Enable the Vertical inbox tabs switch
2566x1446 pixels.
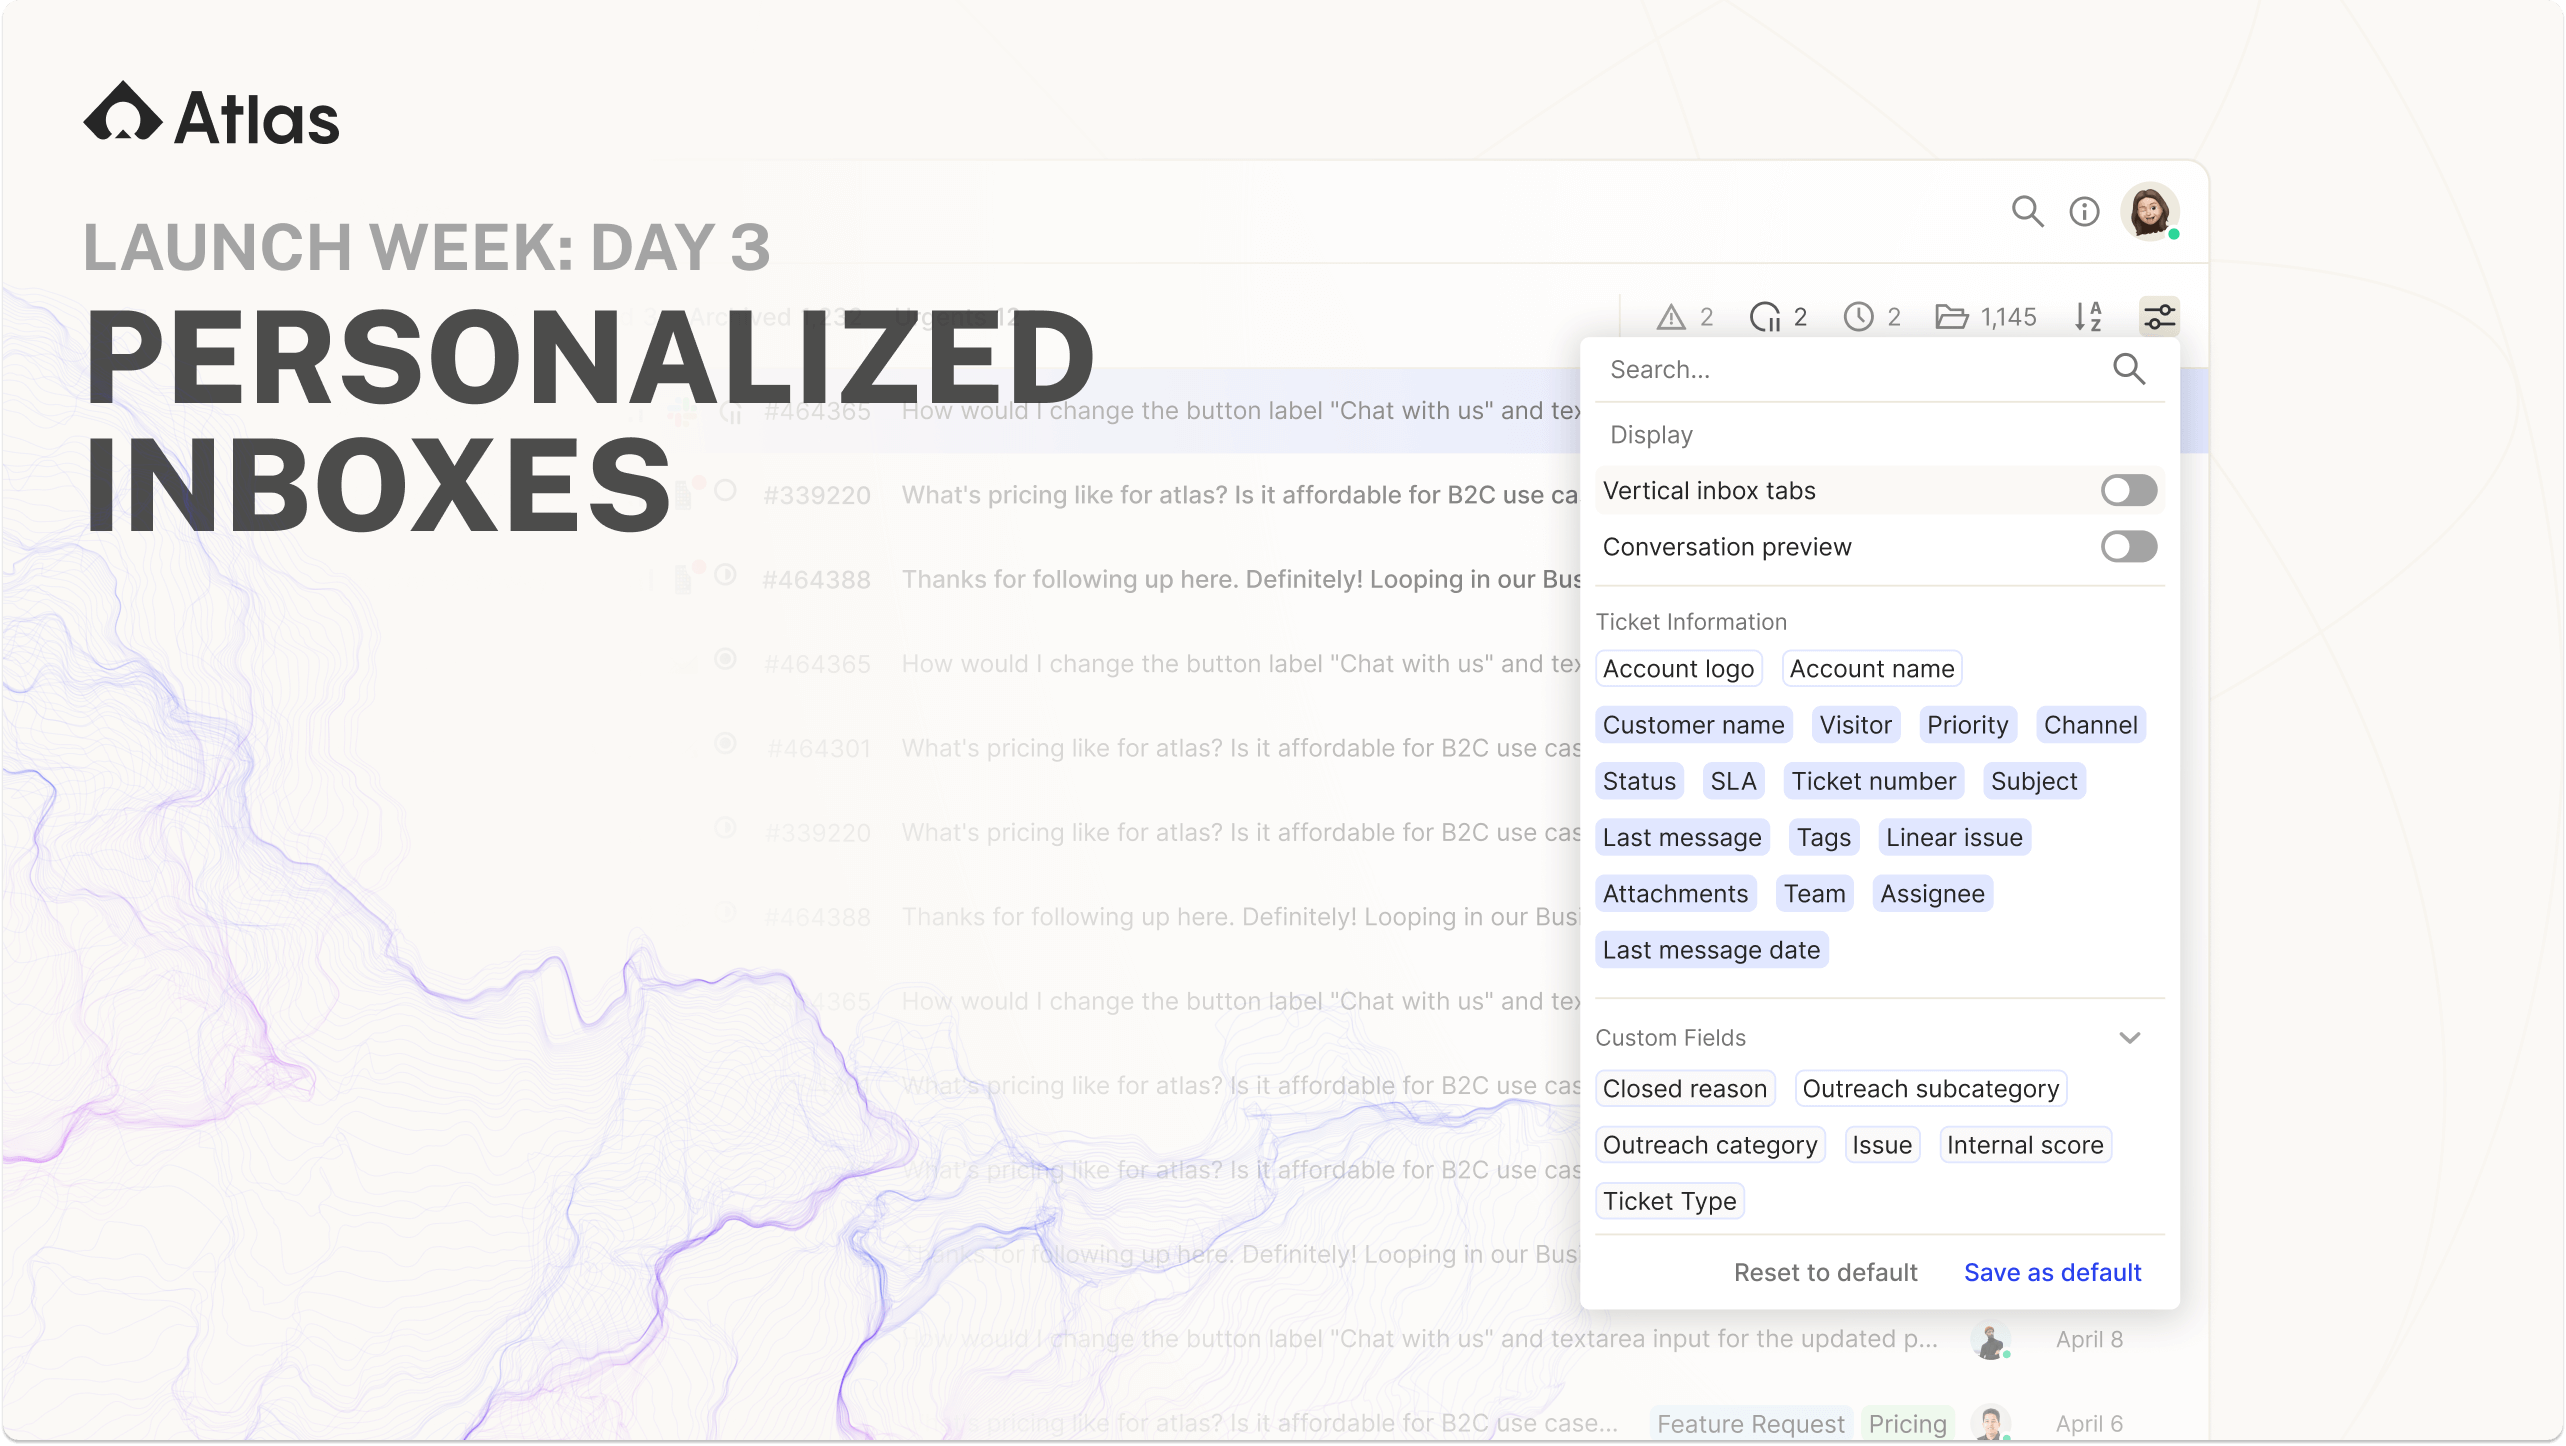(x=2129, y=491)
